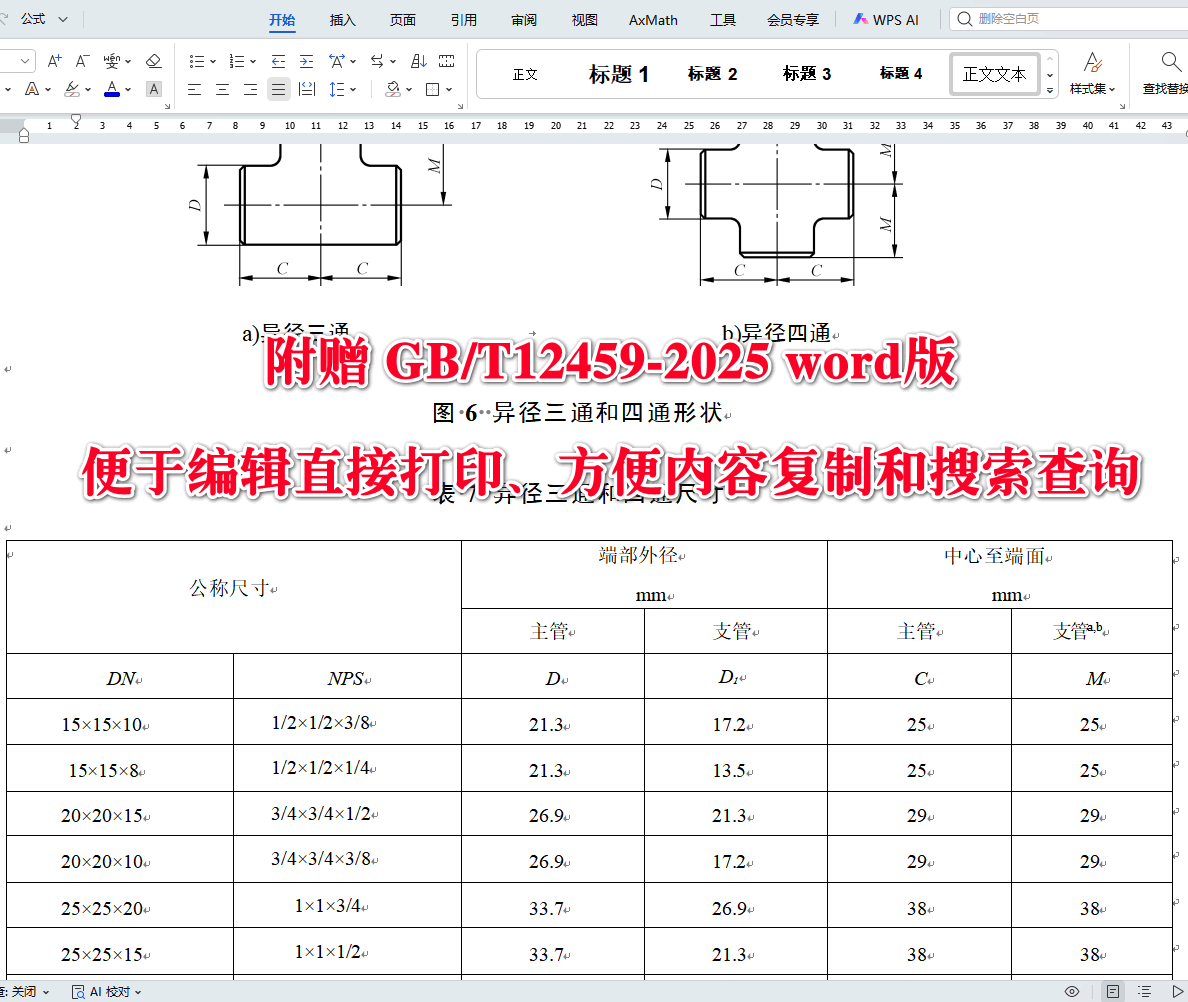Select the sort icon in the ribbon

pos(421,61)
